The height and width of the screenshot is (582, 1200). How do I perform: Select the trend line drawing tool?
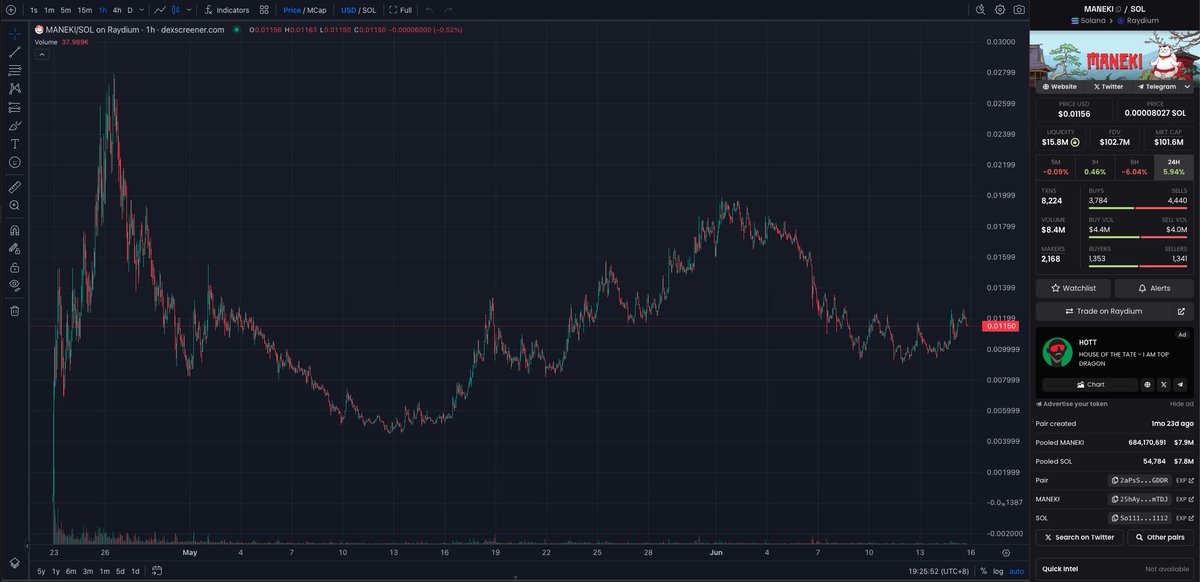click(15, 52)
